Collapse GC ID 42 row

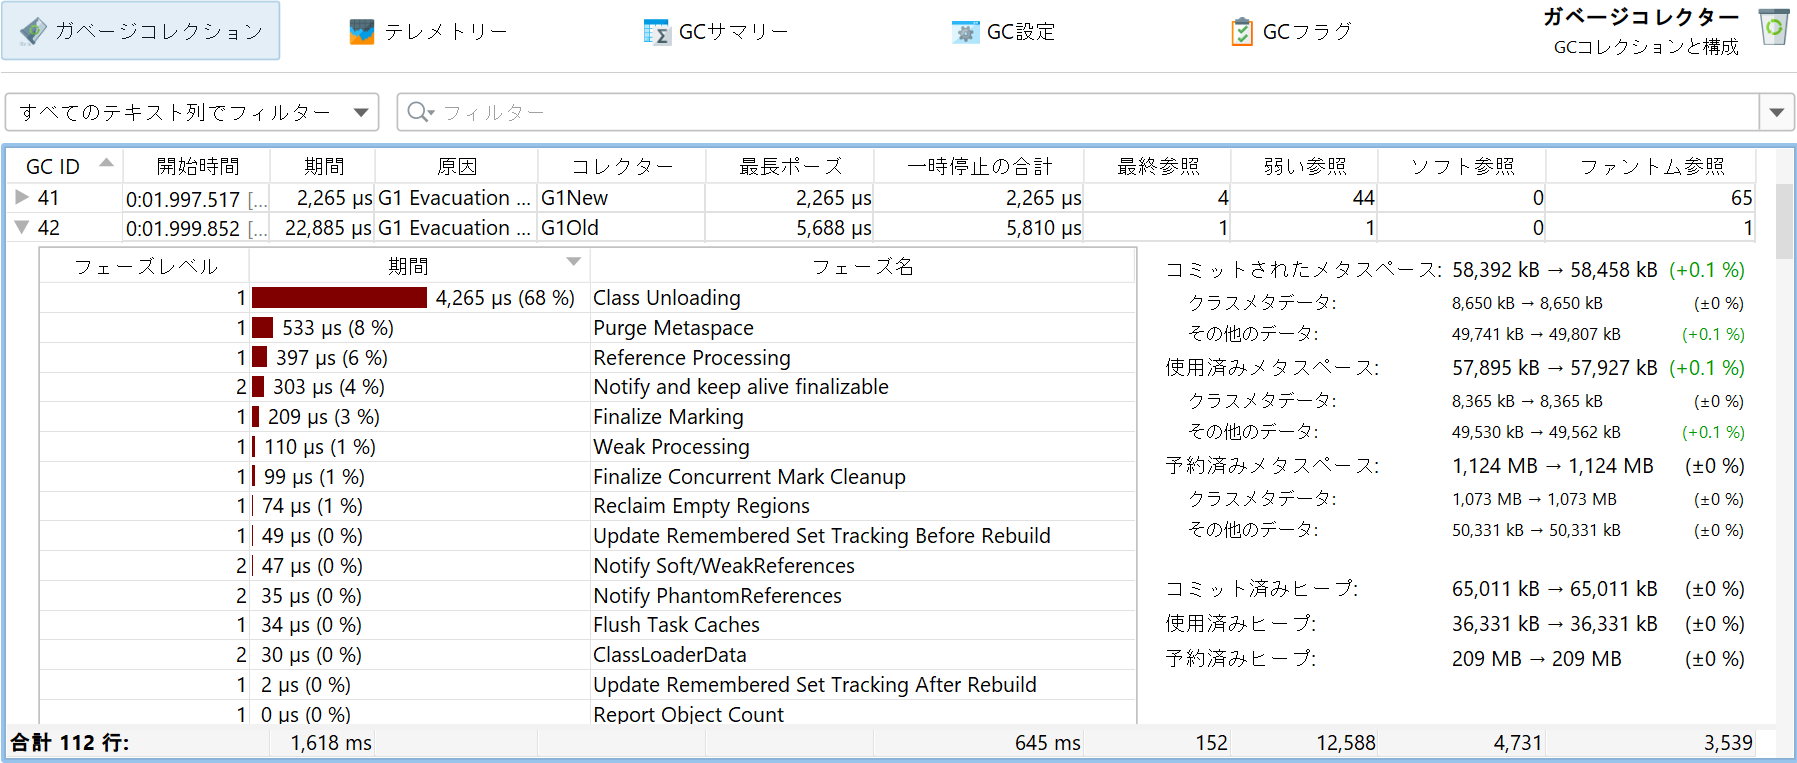pyautogui.click(x=22, y=227)
